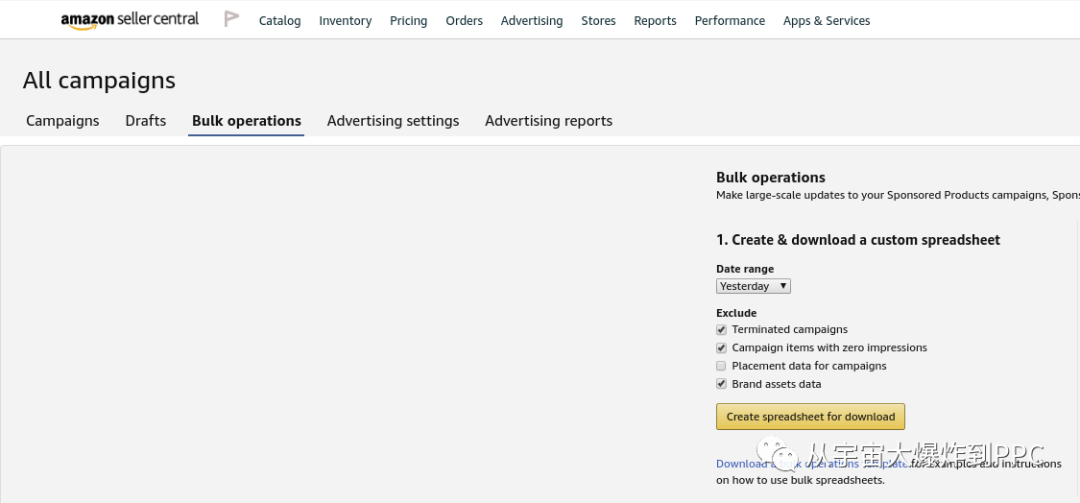
Task: Uncheck Terminated campaigns checkbox
Action: pyautogui.click(x=721, y=330)
